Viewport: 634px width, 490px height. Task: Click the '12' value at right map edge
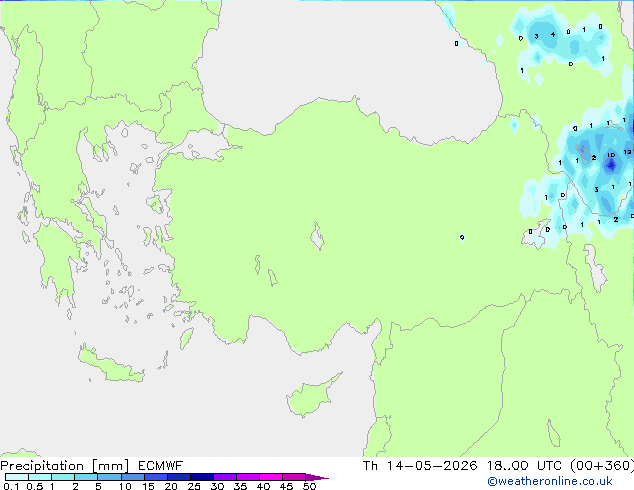coord(627,152)
